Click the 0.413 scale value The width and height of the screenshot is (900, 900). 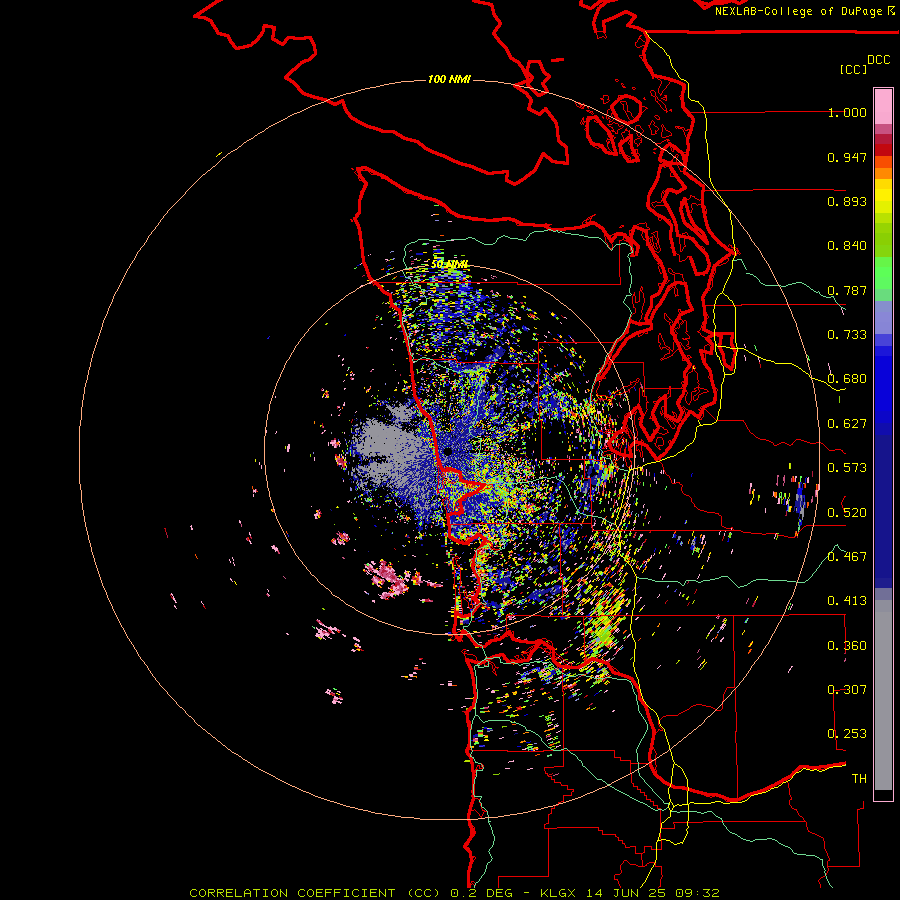pos(847,601)
